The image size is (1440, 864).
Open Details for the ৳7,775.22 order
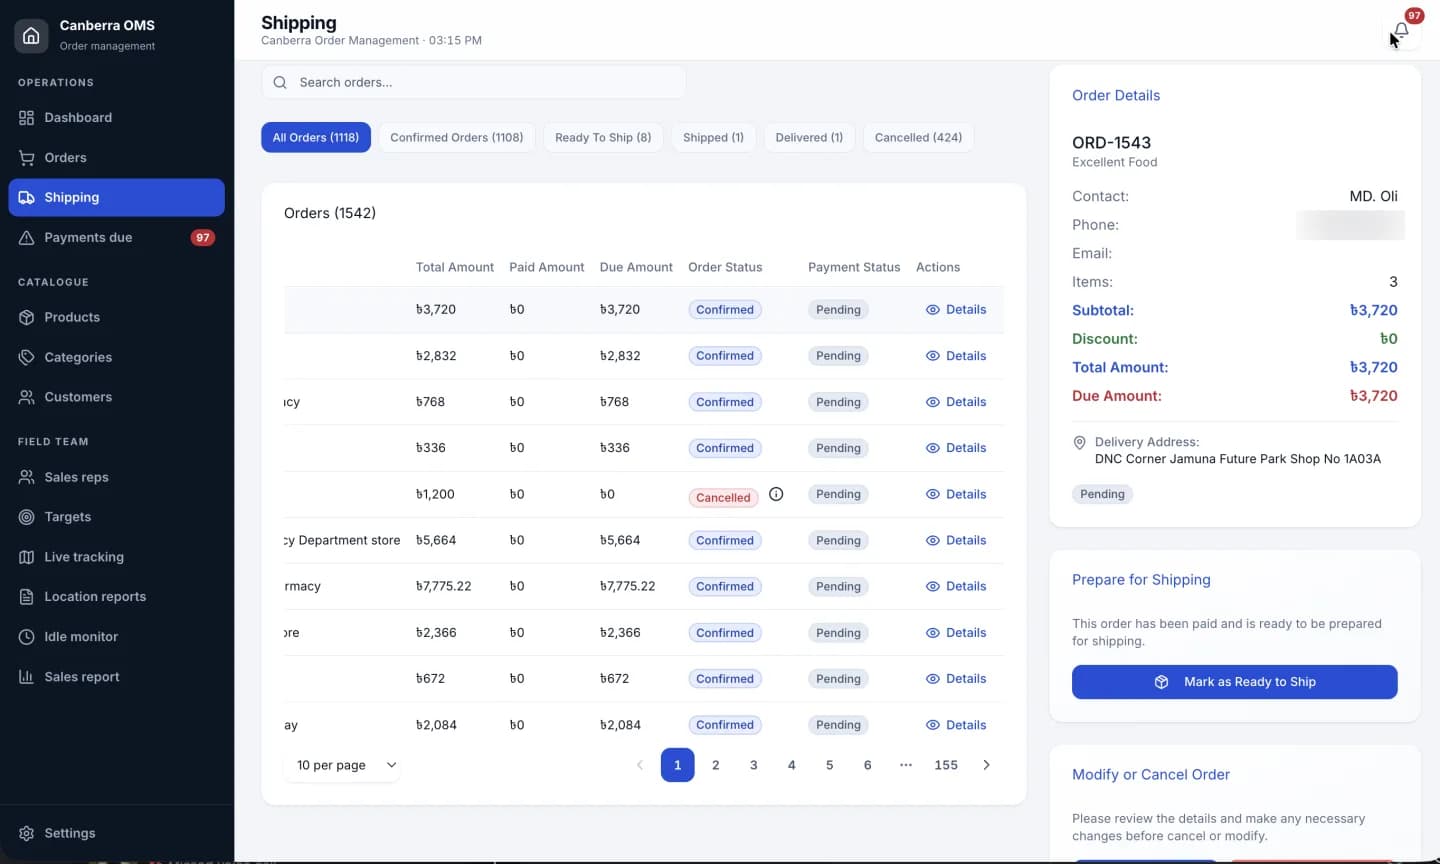[956, 586]
